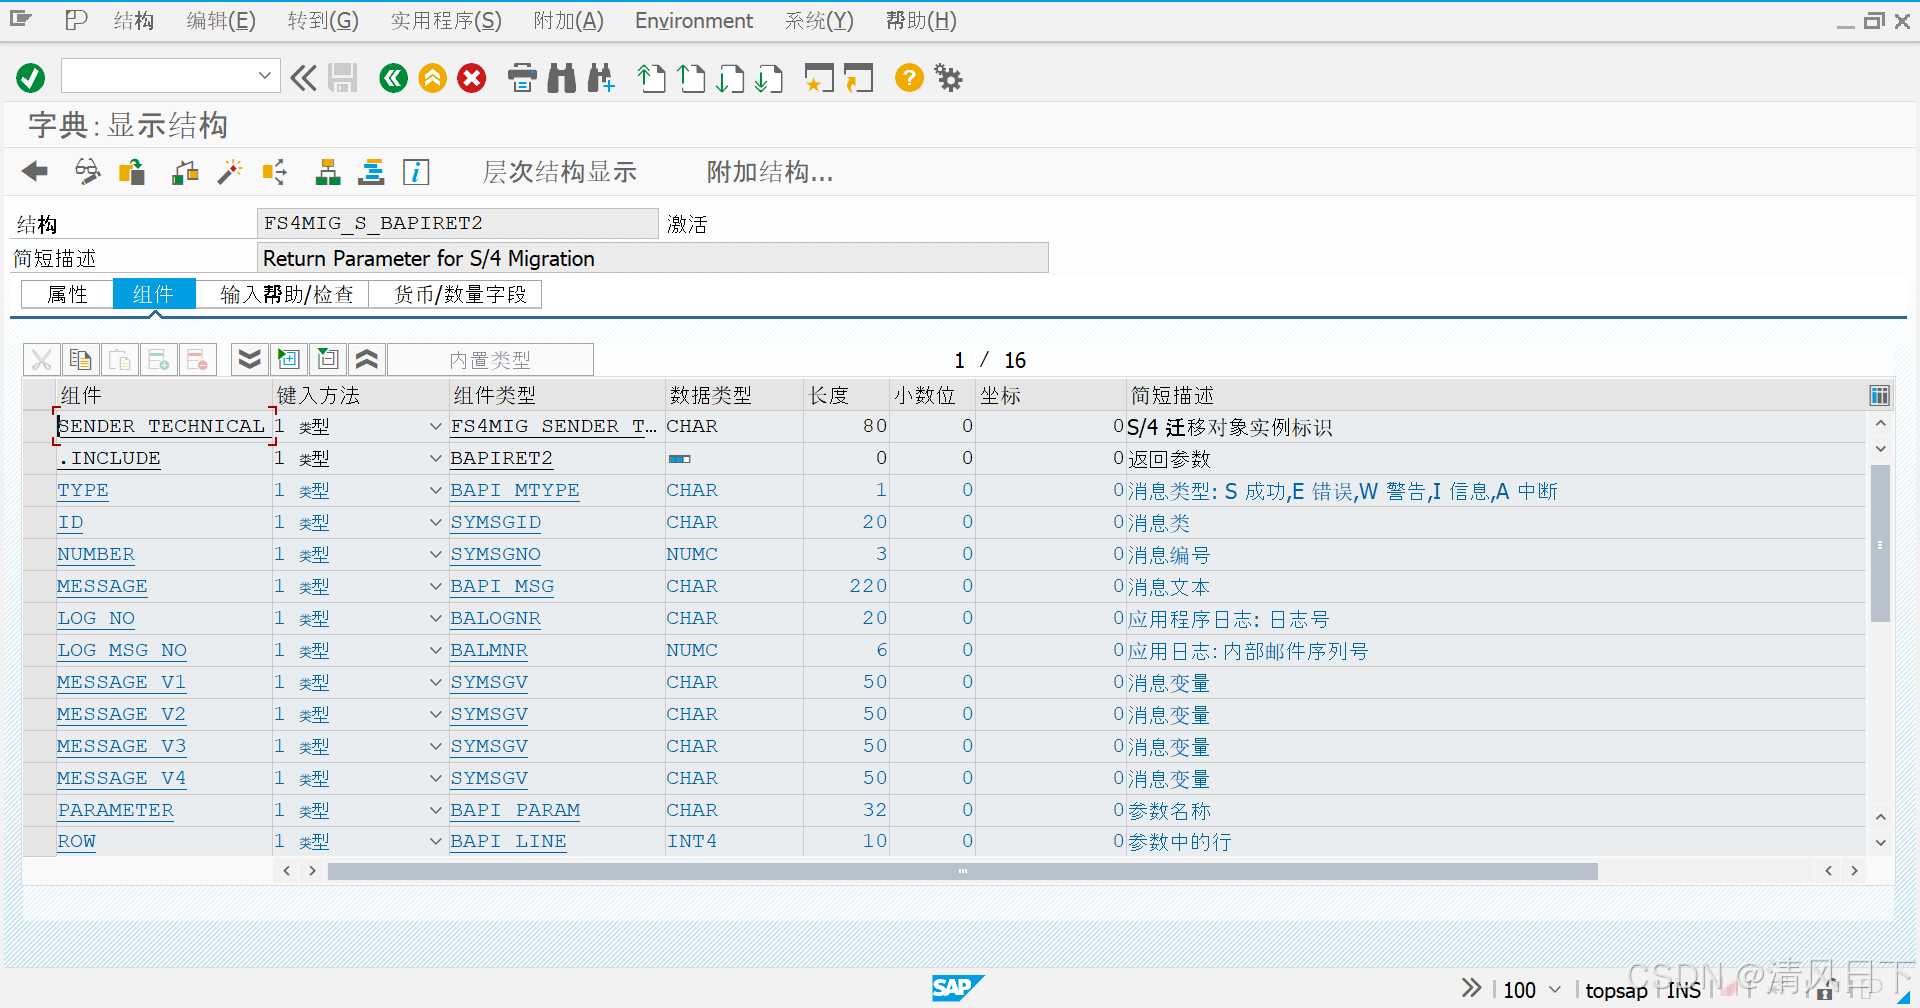The height and width of the screenshot is (1008, 1920).
Task: Open the 实用程序(S) menu
Action: [x=446, y=21]
